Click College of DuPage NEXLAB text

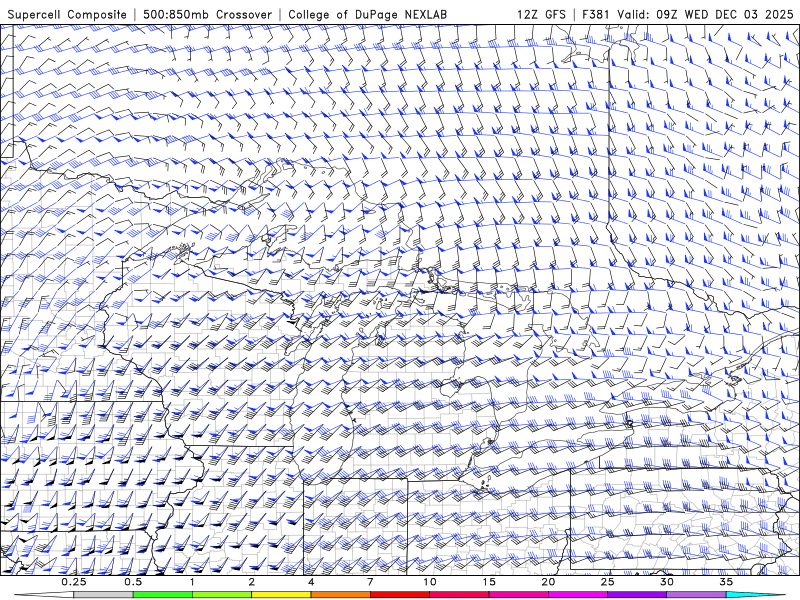(367, 14)
